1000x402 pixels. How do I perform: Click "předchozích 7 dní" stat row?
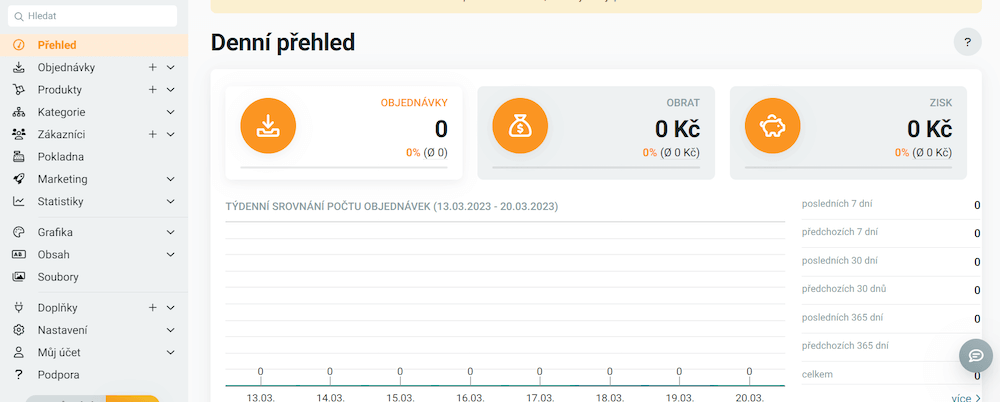pos(891,233)
